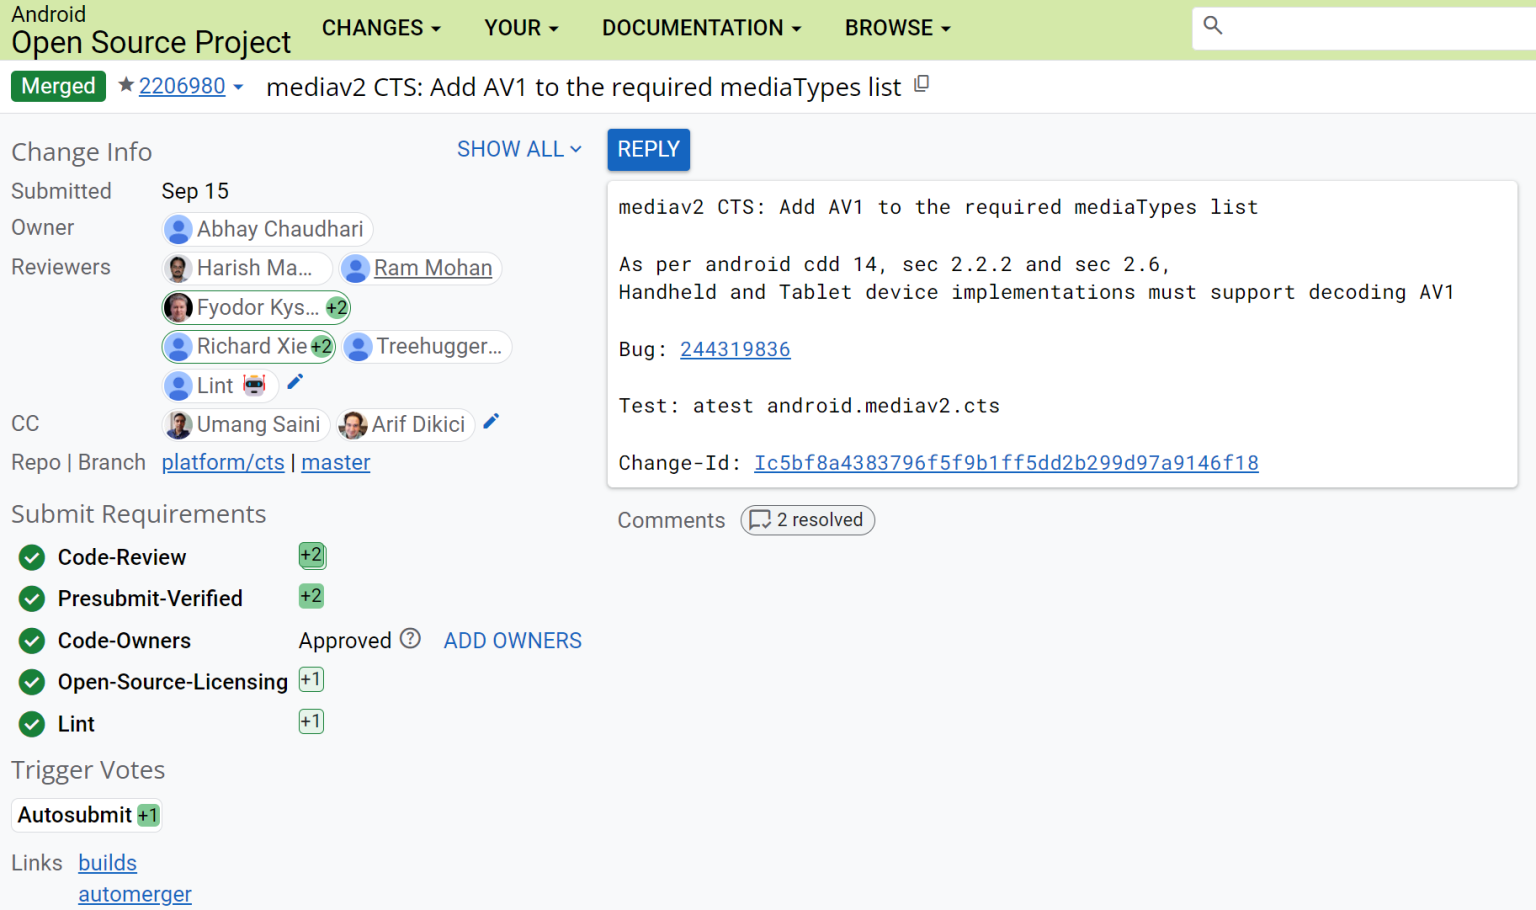The width and height of the screenshot is (1536, 910).
Task: Expand Change Info with SHOW ALL
Action: pyautogui.click(x=519, y=149)
